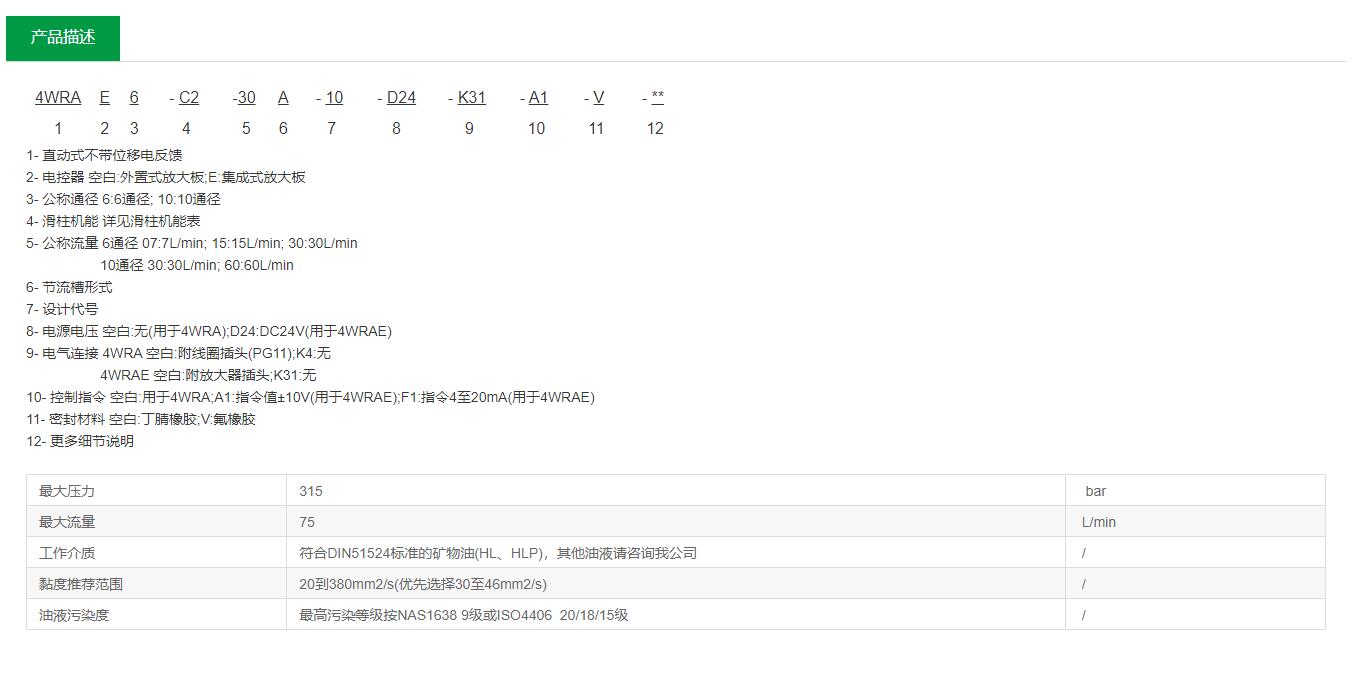Select line 7- 设计代号
The width and height of the screenshot is (1358, 680).
[62, 309]
